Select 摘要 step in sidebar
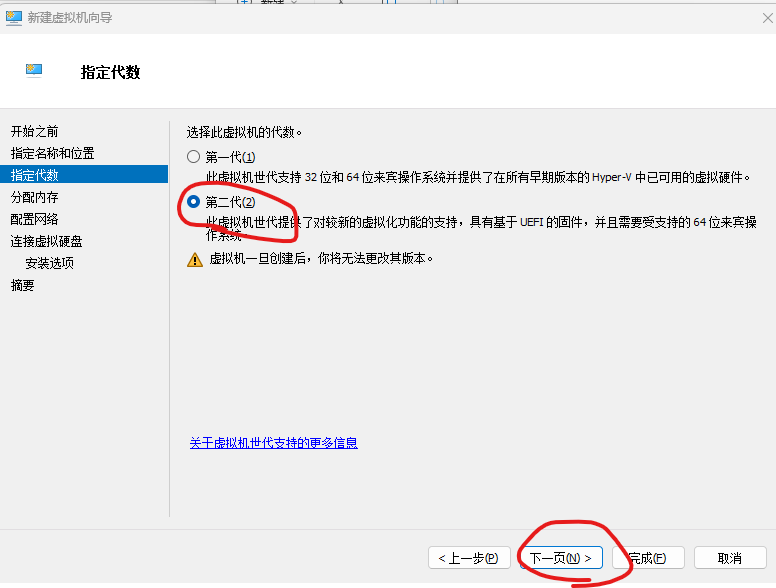 click(x=23, y=285)
